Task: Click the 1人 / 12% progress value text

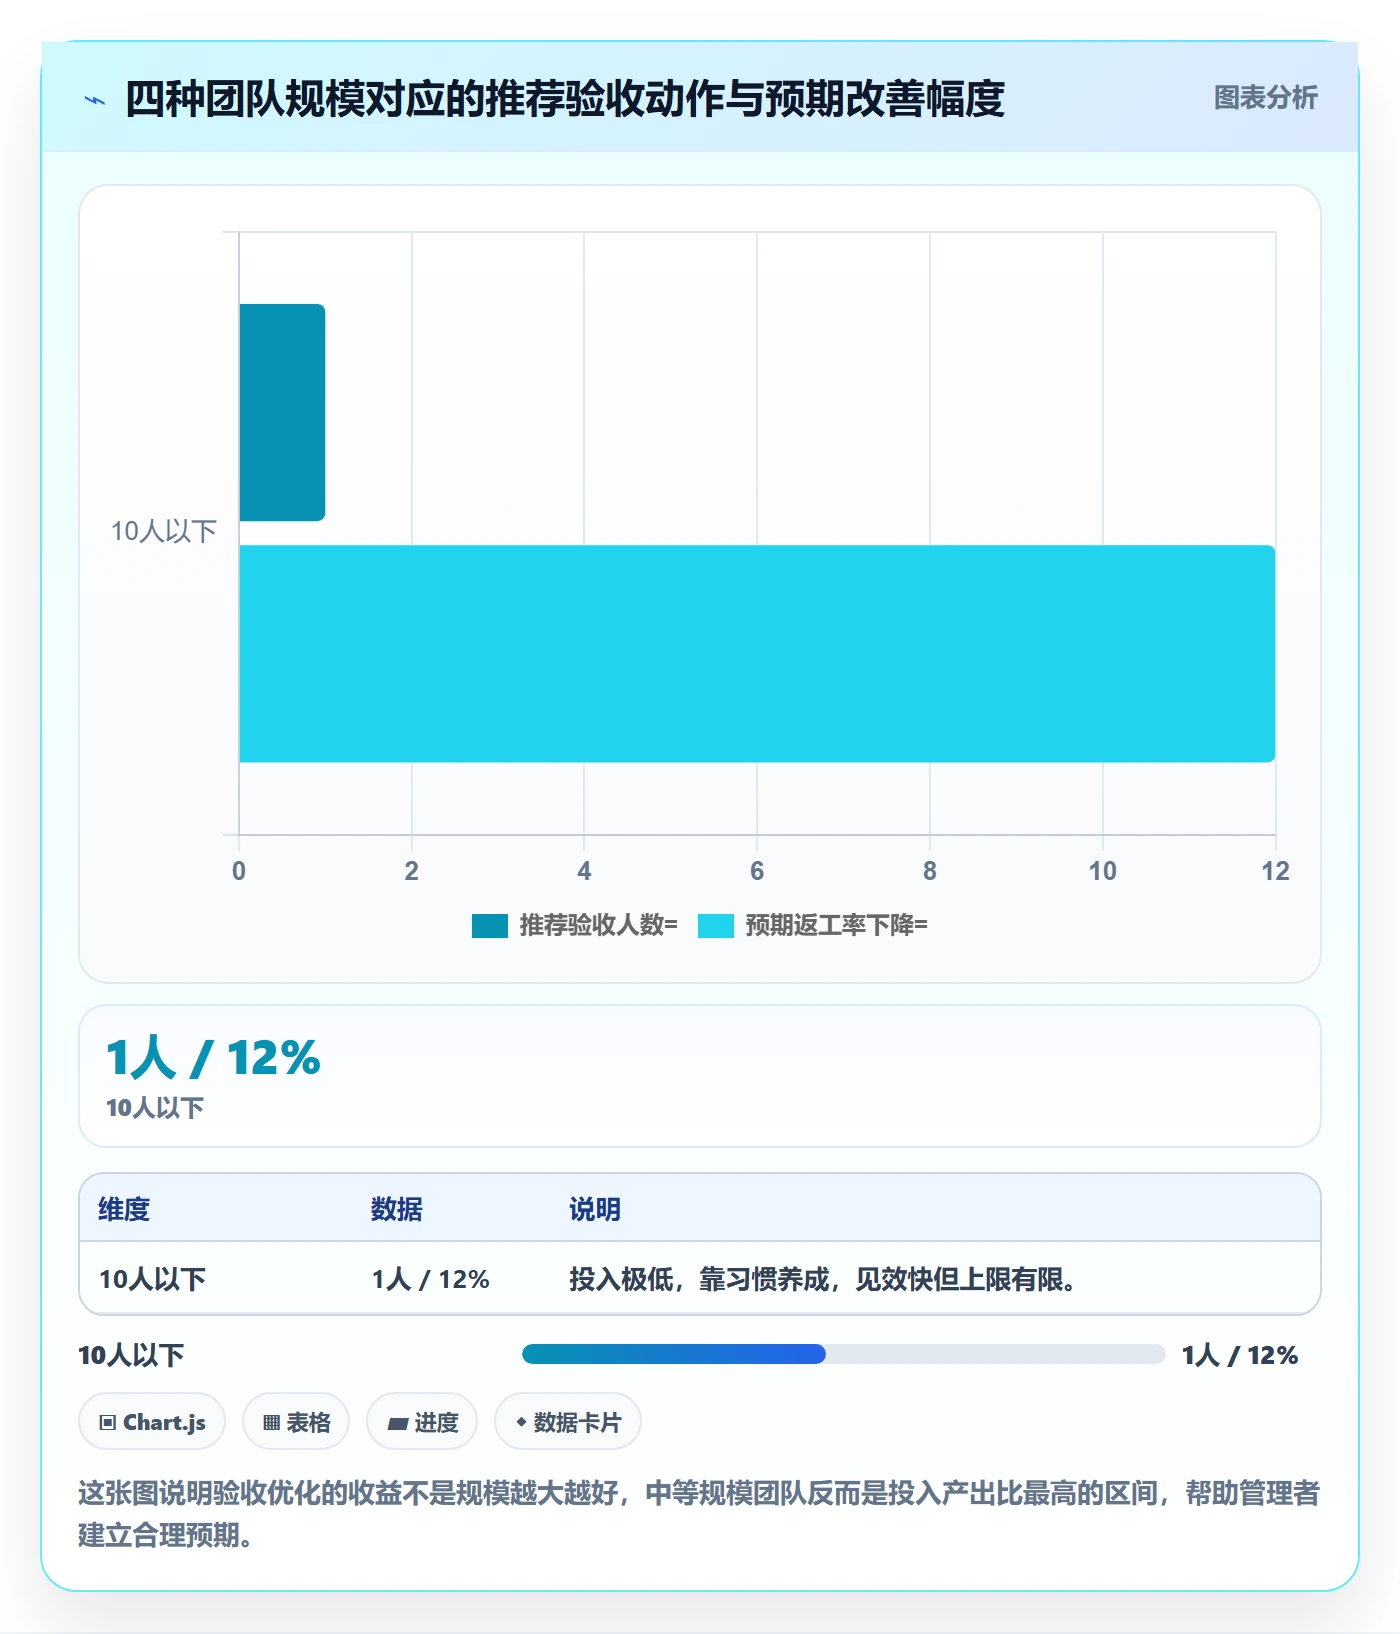Action: pyautogui.click(x=1240, y=1355)
